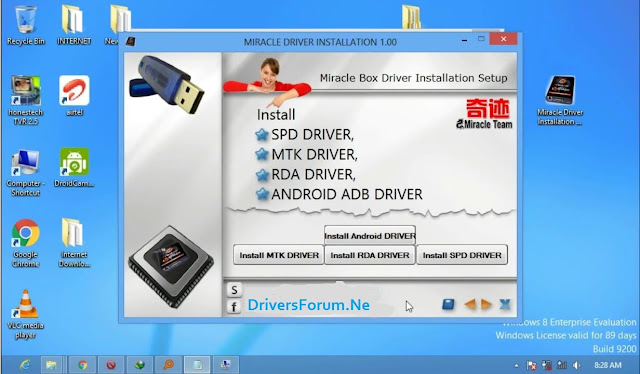Click the network tray icon with red X

pos(547,365)
